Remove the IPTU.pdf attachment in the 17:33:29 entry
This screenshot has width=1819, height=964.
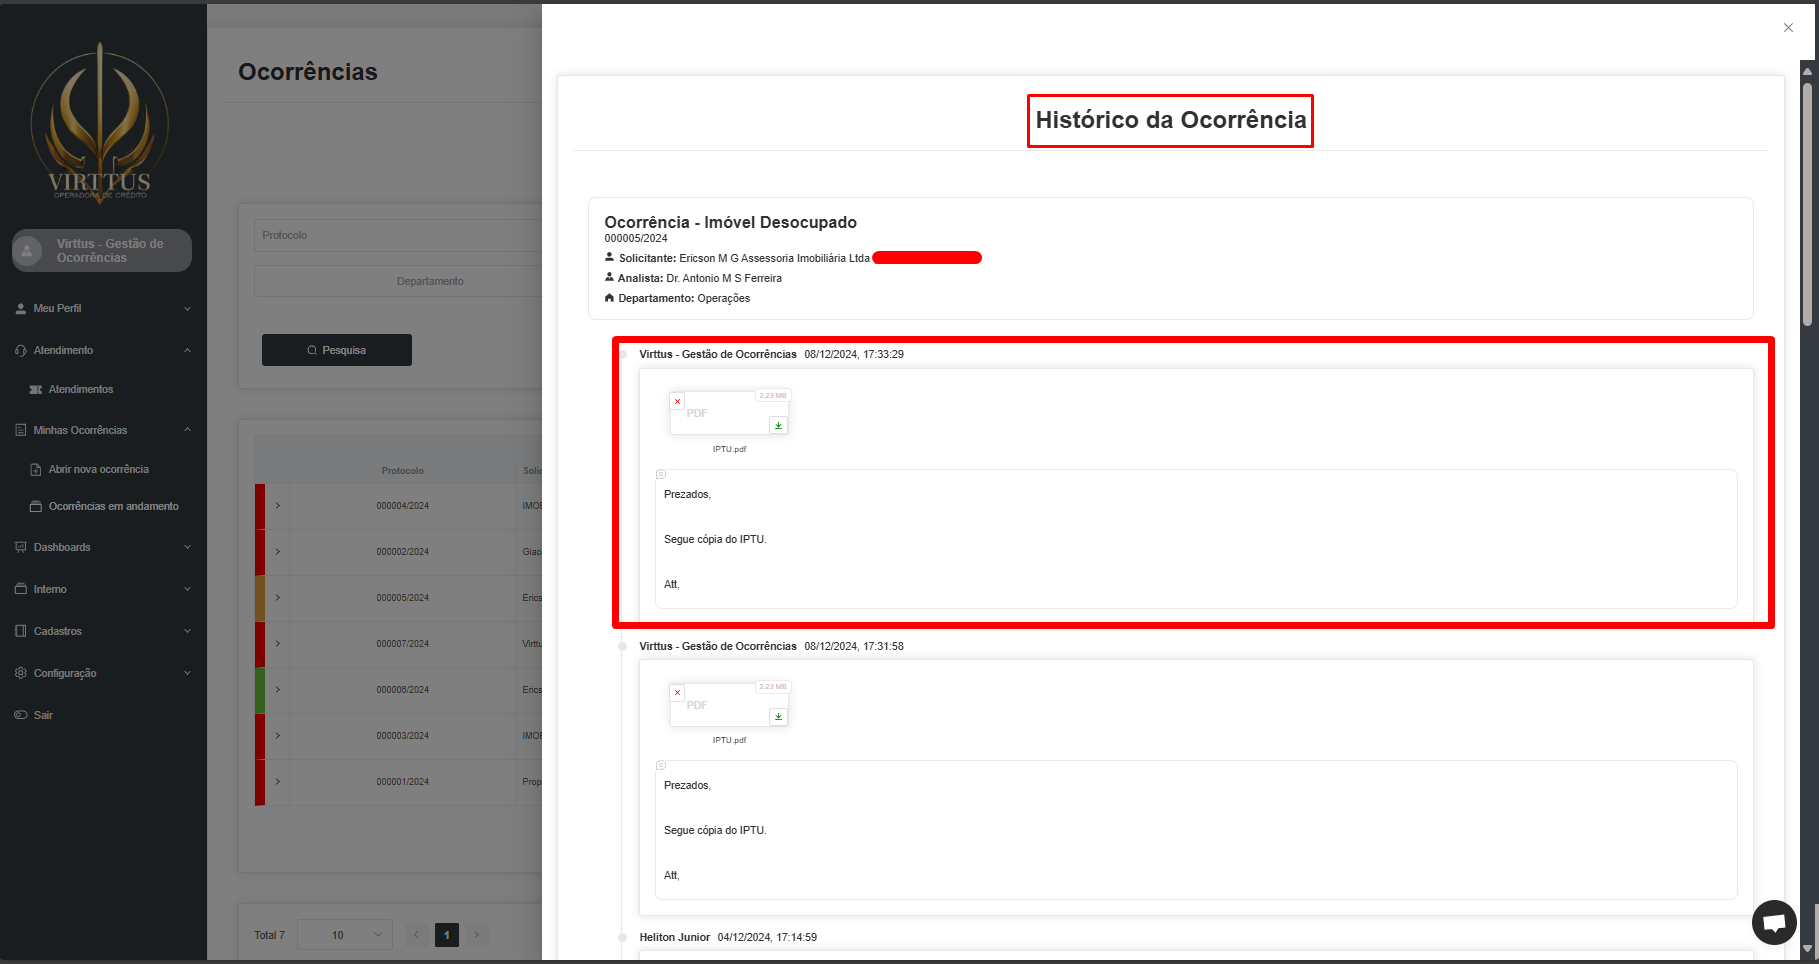tap(677, 402)
